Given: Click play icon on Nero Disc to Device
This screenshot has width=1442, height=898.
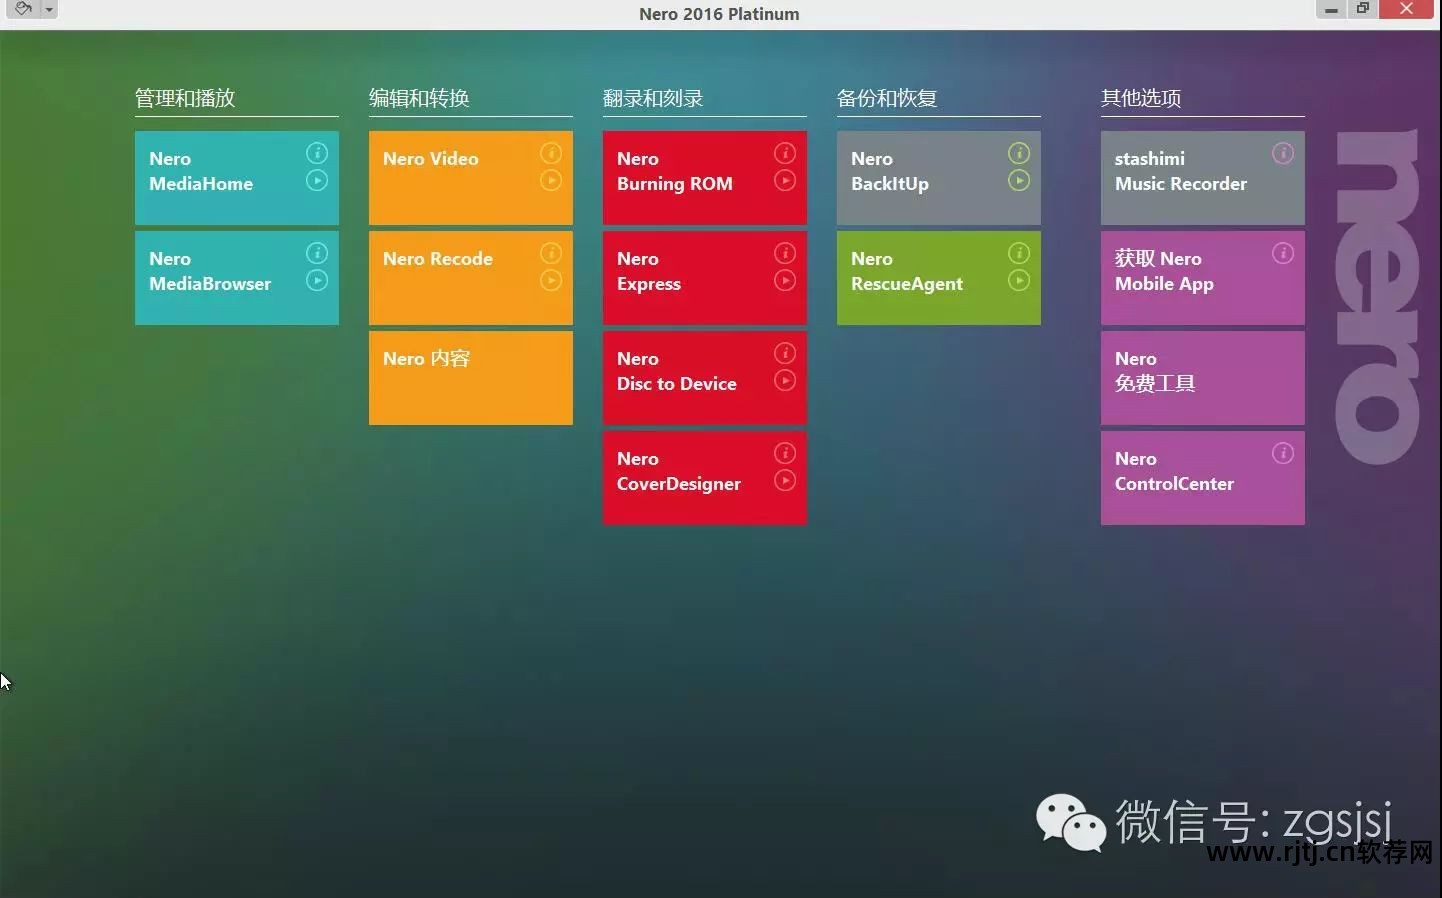Looking at the screenshot, I should tap(785, 381).
